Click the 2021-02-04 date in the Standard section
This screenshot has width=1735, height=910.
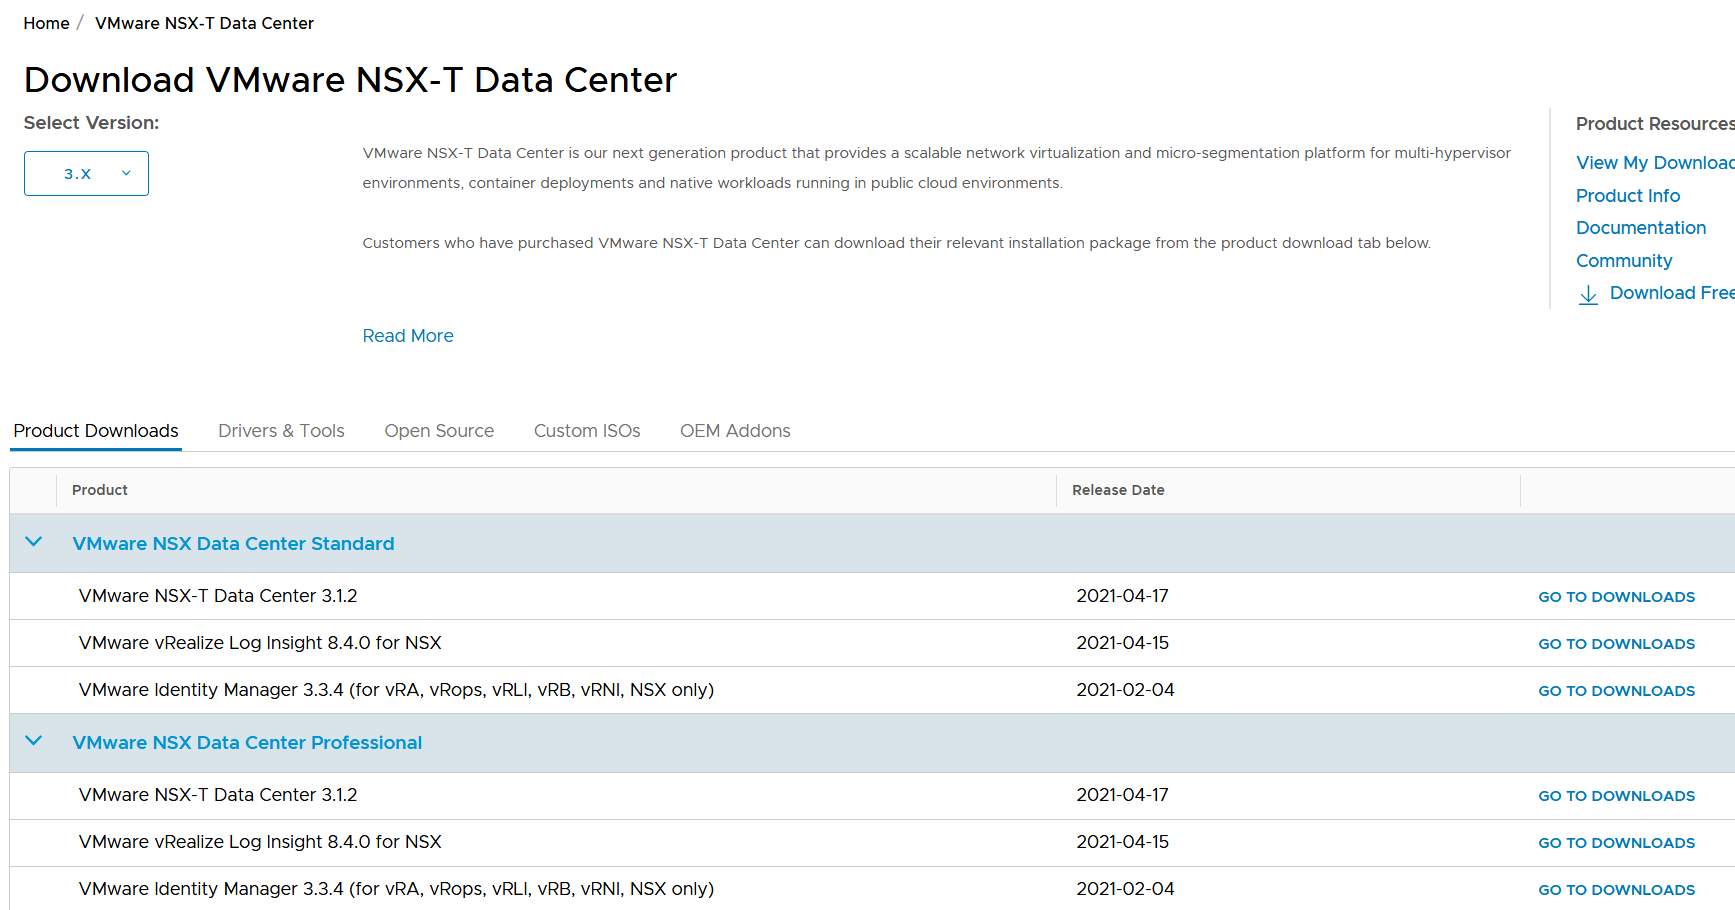(1125, 690)
